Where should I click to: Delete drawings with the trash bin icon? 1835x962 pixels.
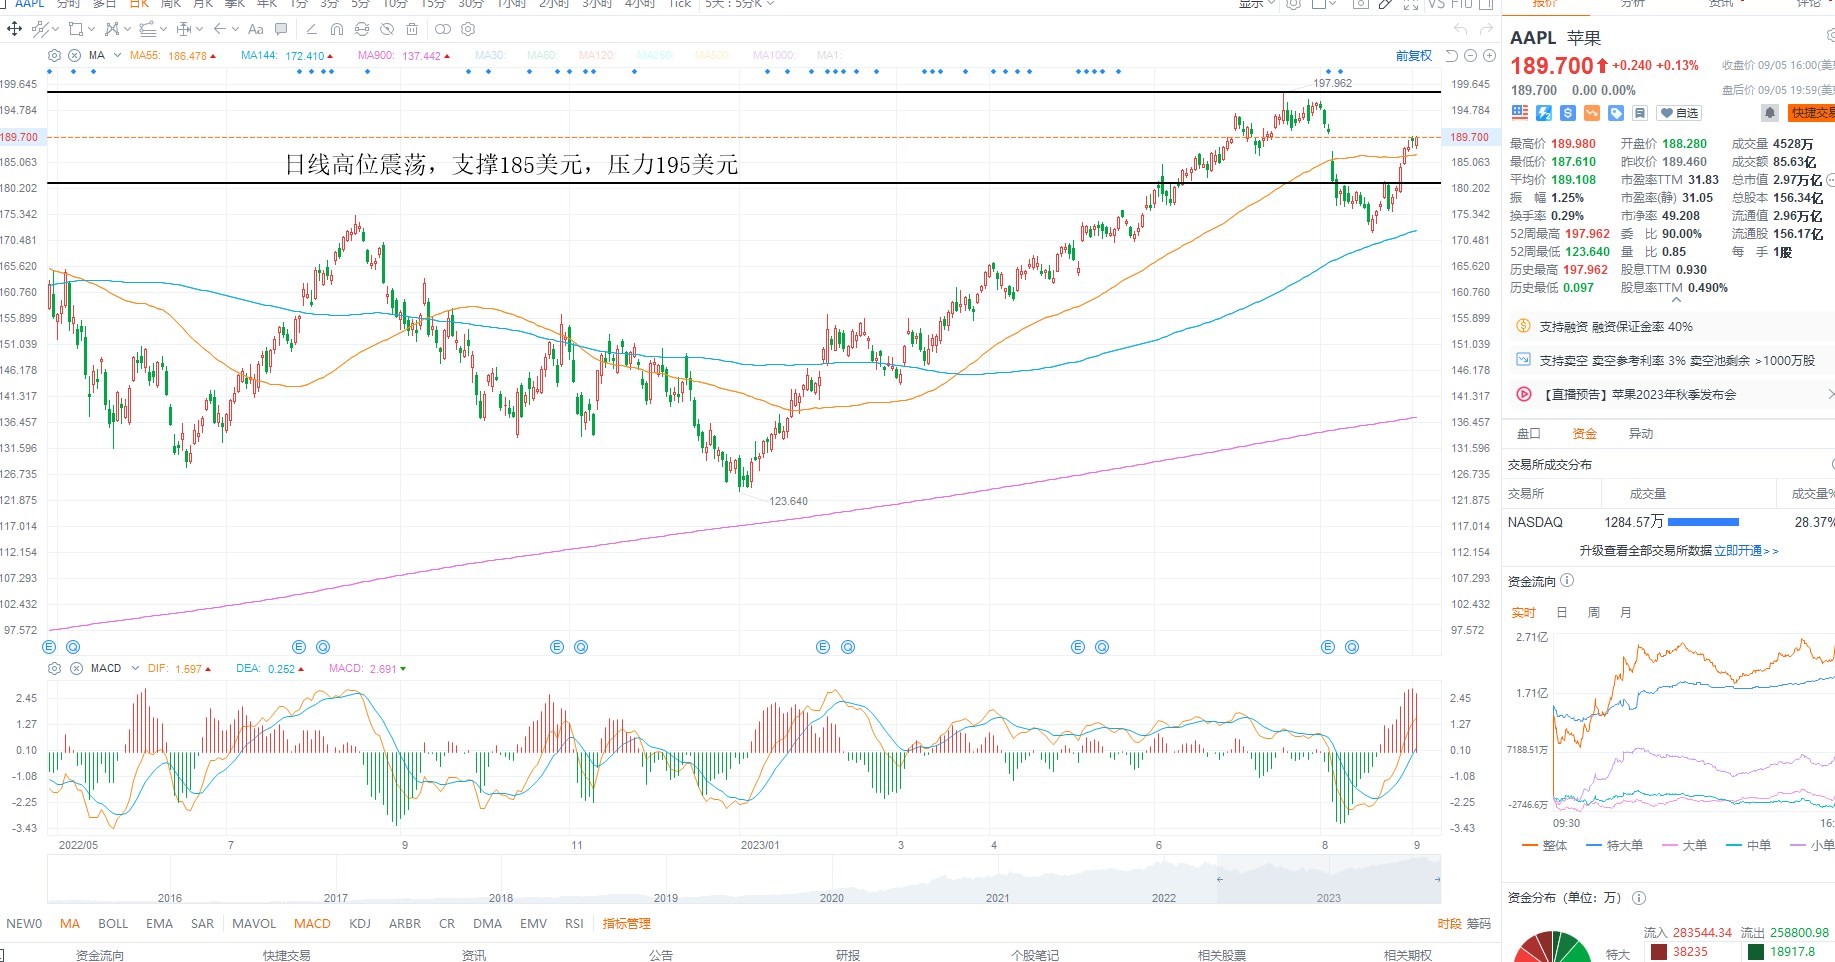[x=412, y=29]
